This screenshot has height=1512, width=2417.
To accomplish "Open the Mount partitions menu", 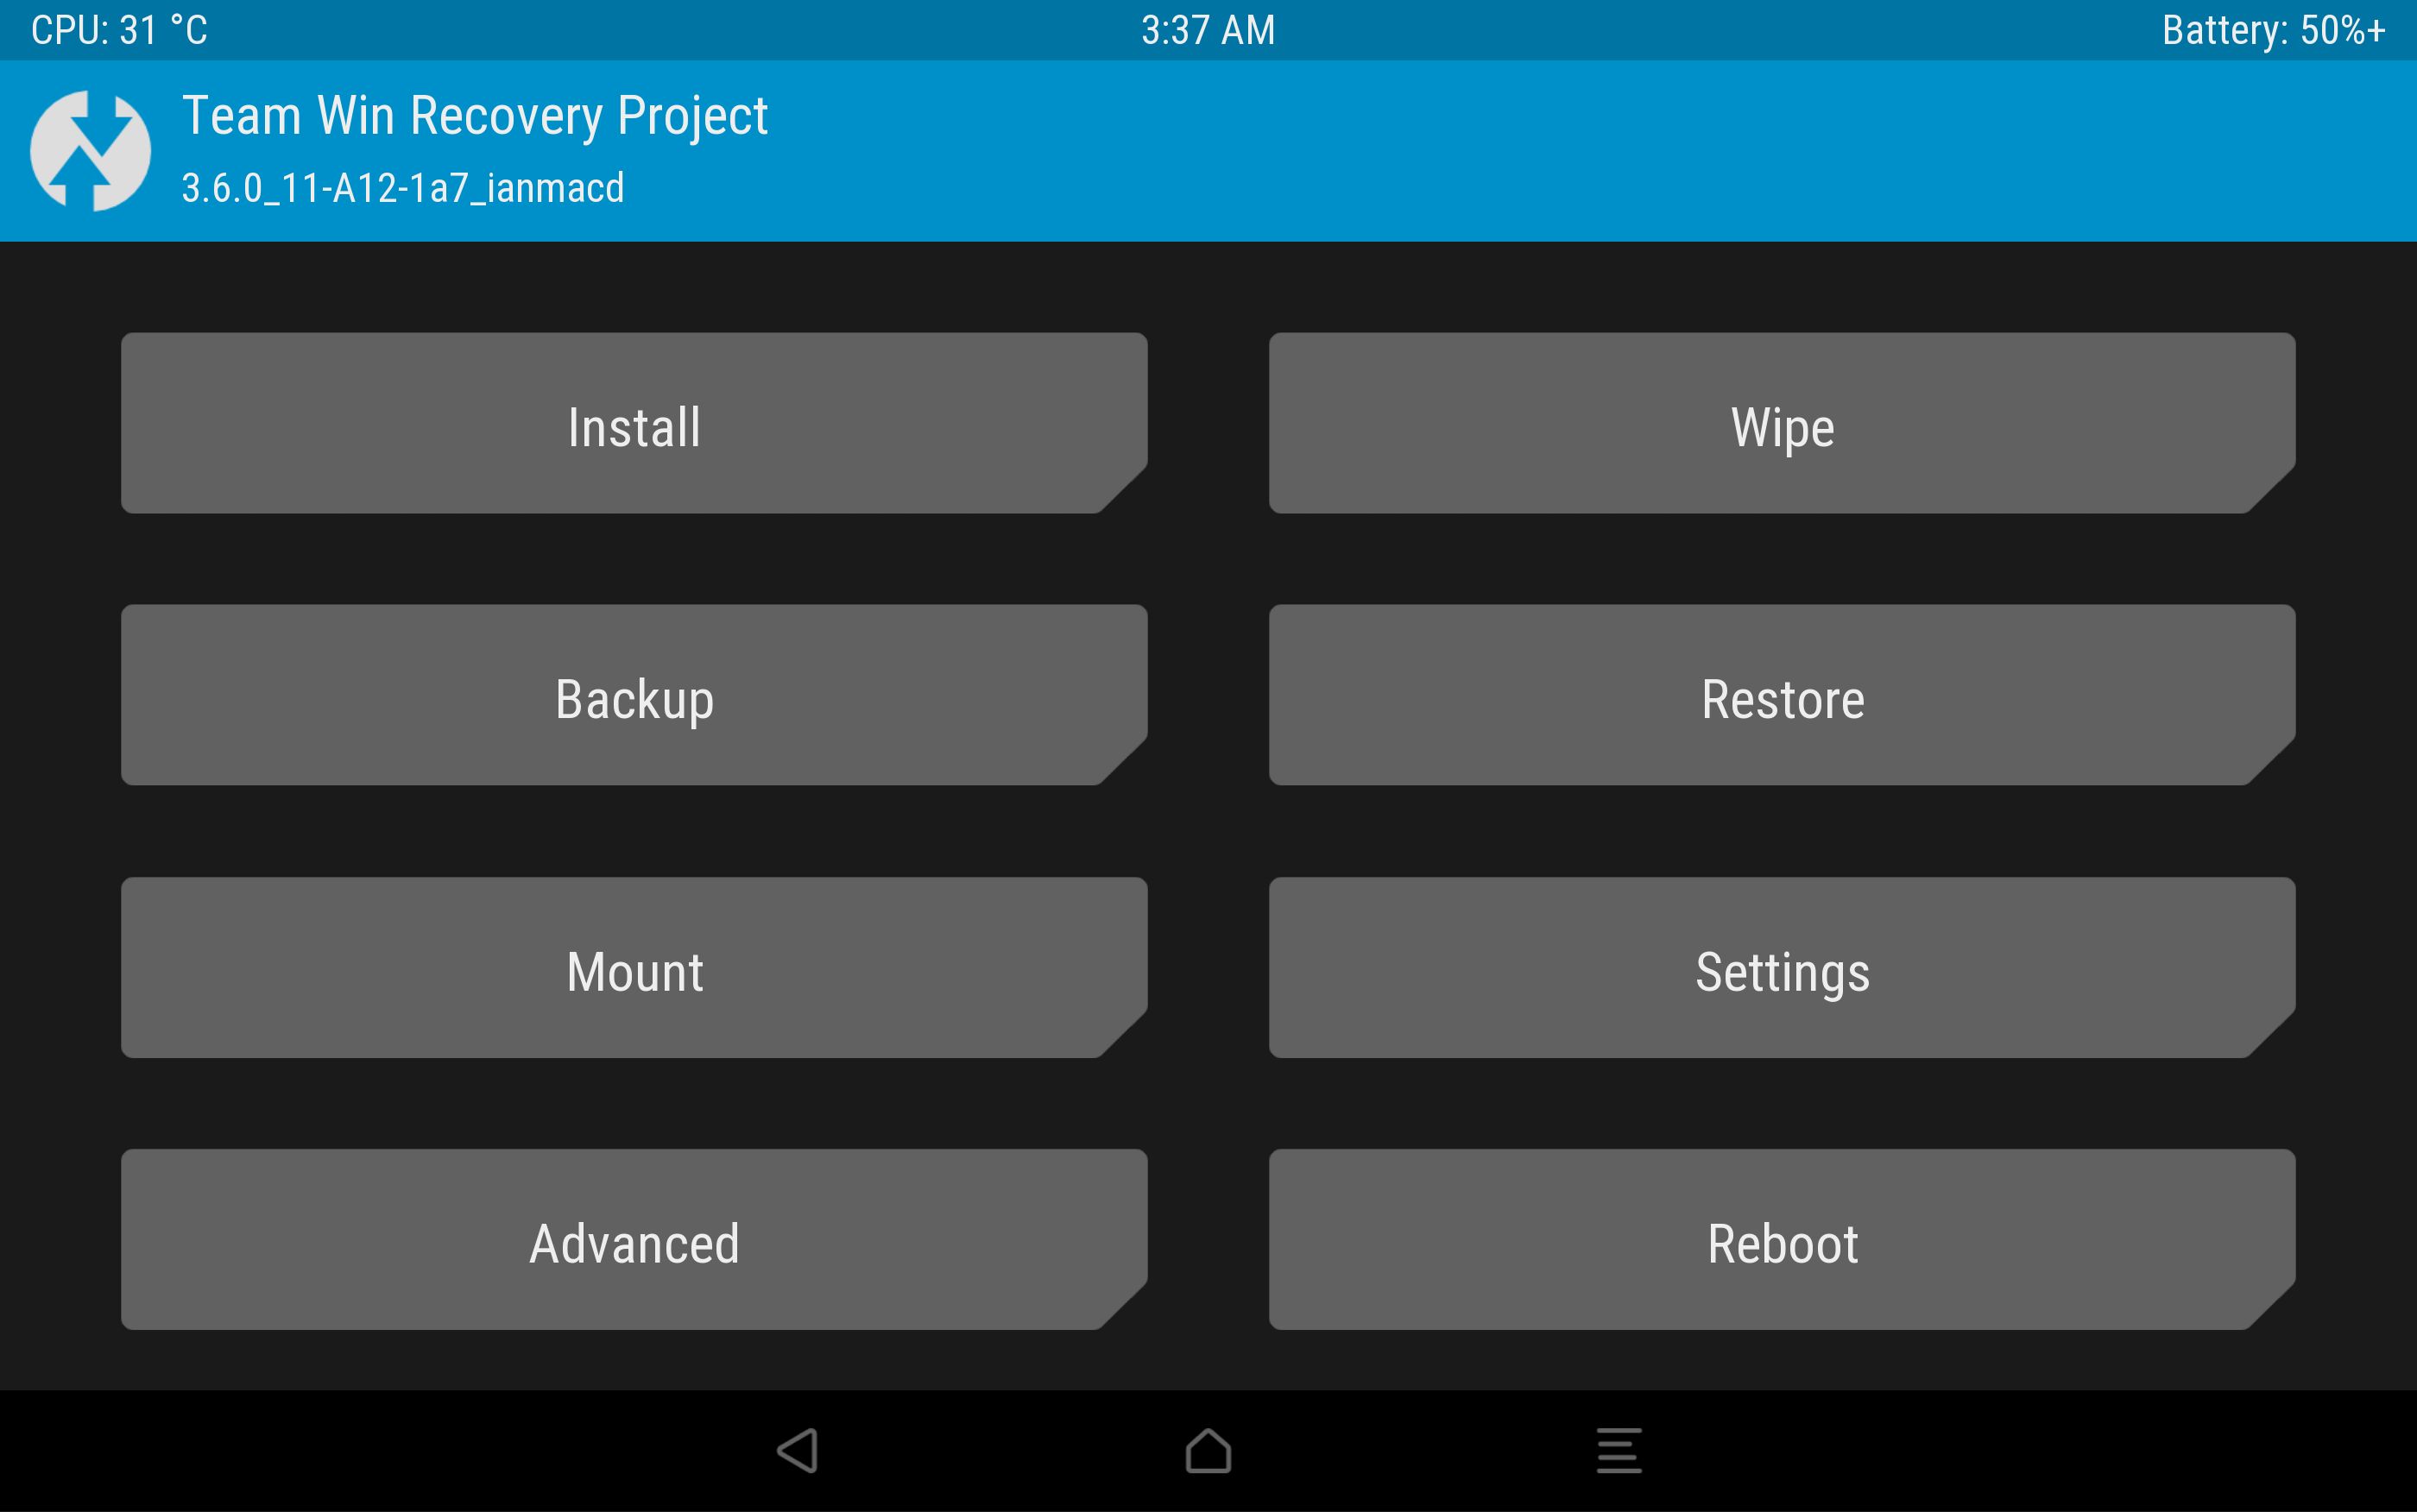I will pyautogui.click(x=634, y=967).
